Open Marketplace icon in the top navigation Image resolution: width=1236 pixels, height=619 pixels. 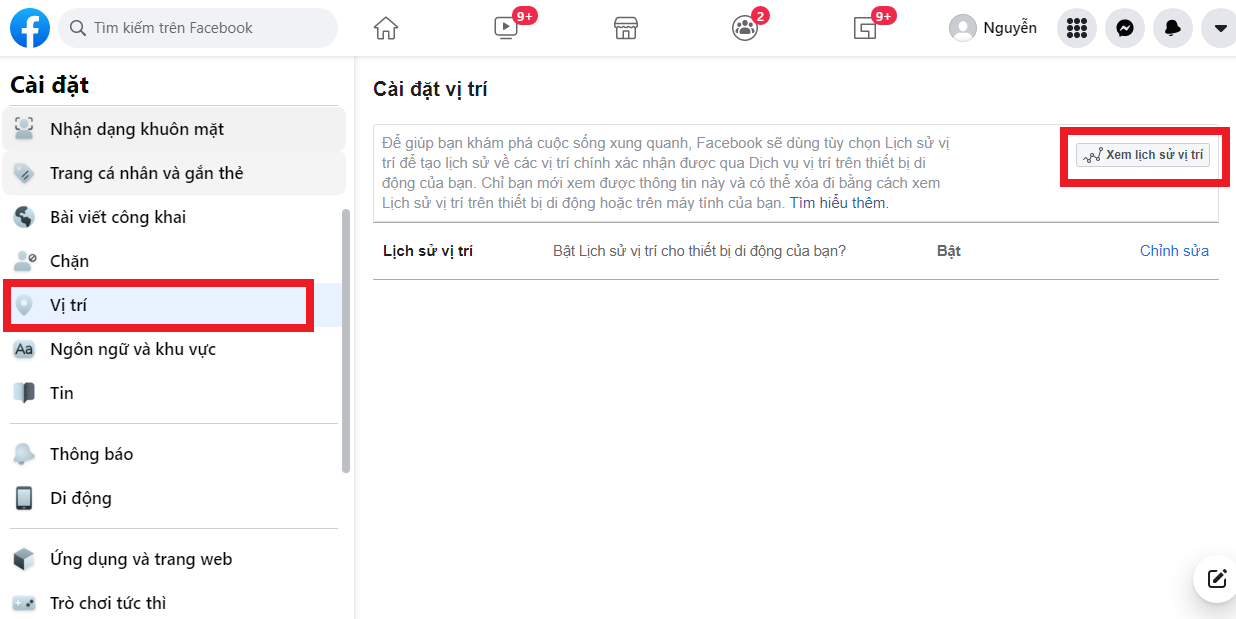pyautogui.click(x=626, y=28)
